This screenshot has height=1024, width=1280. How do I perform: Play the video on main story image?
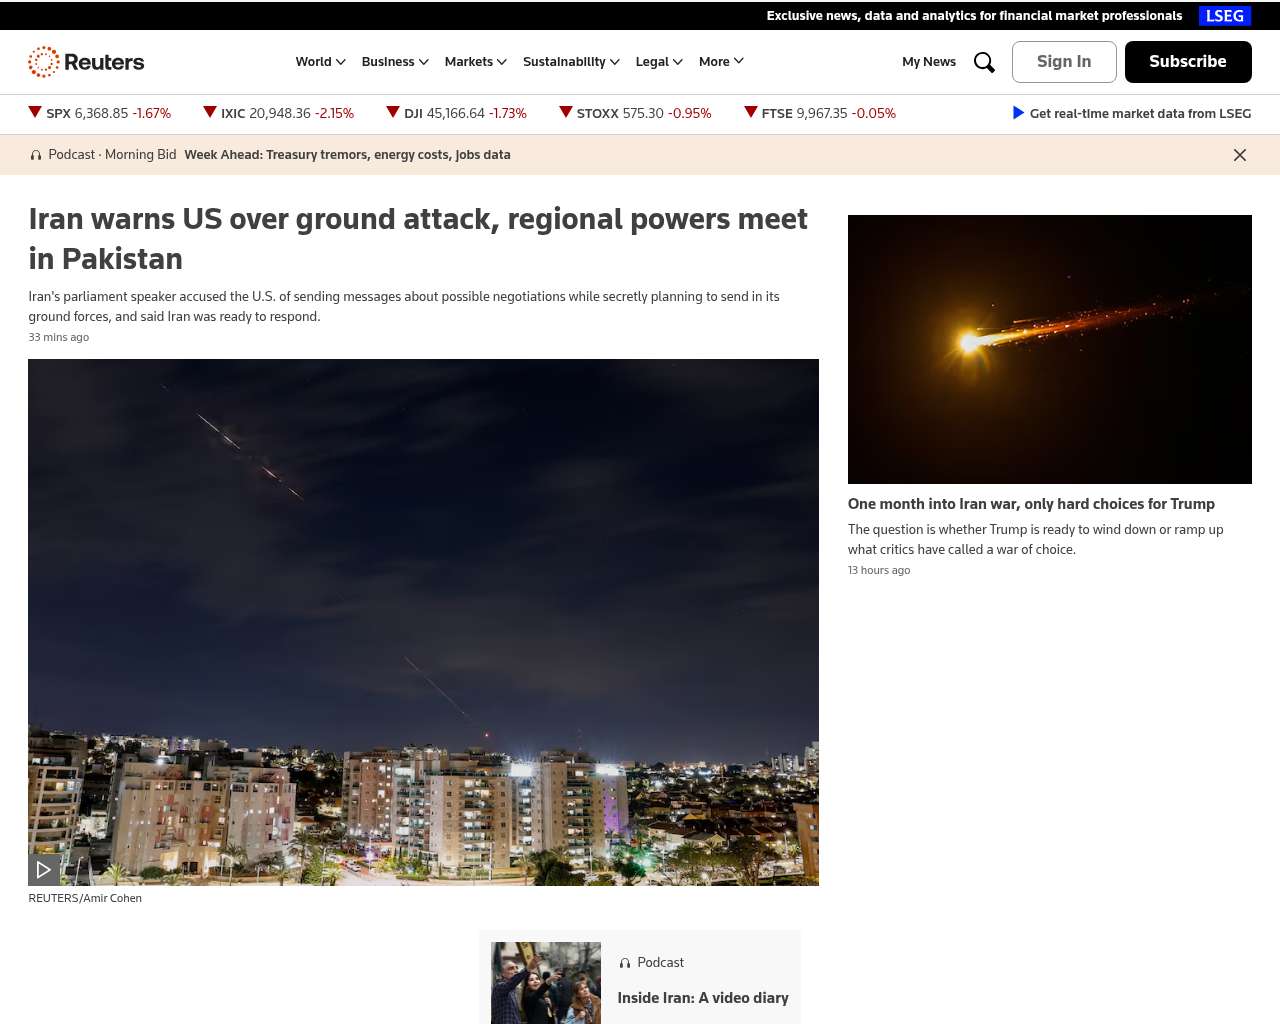tap(44, 869)
